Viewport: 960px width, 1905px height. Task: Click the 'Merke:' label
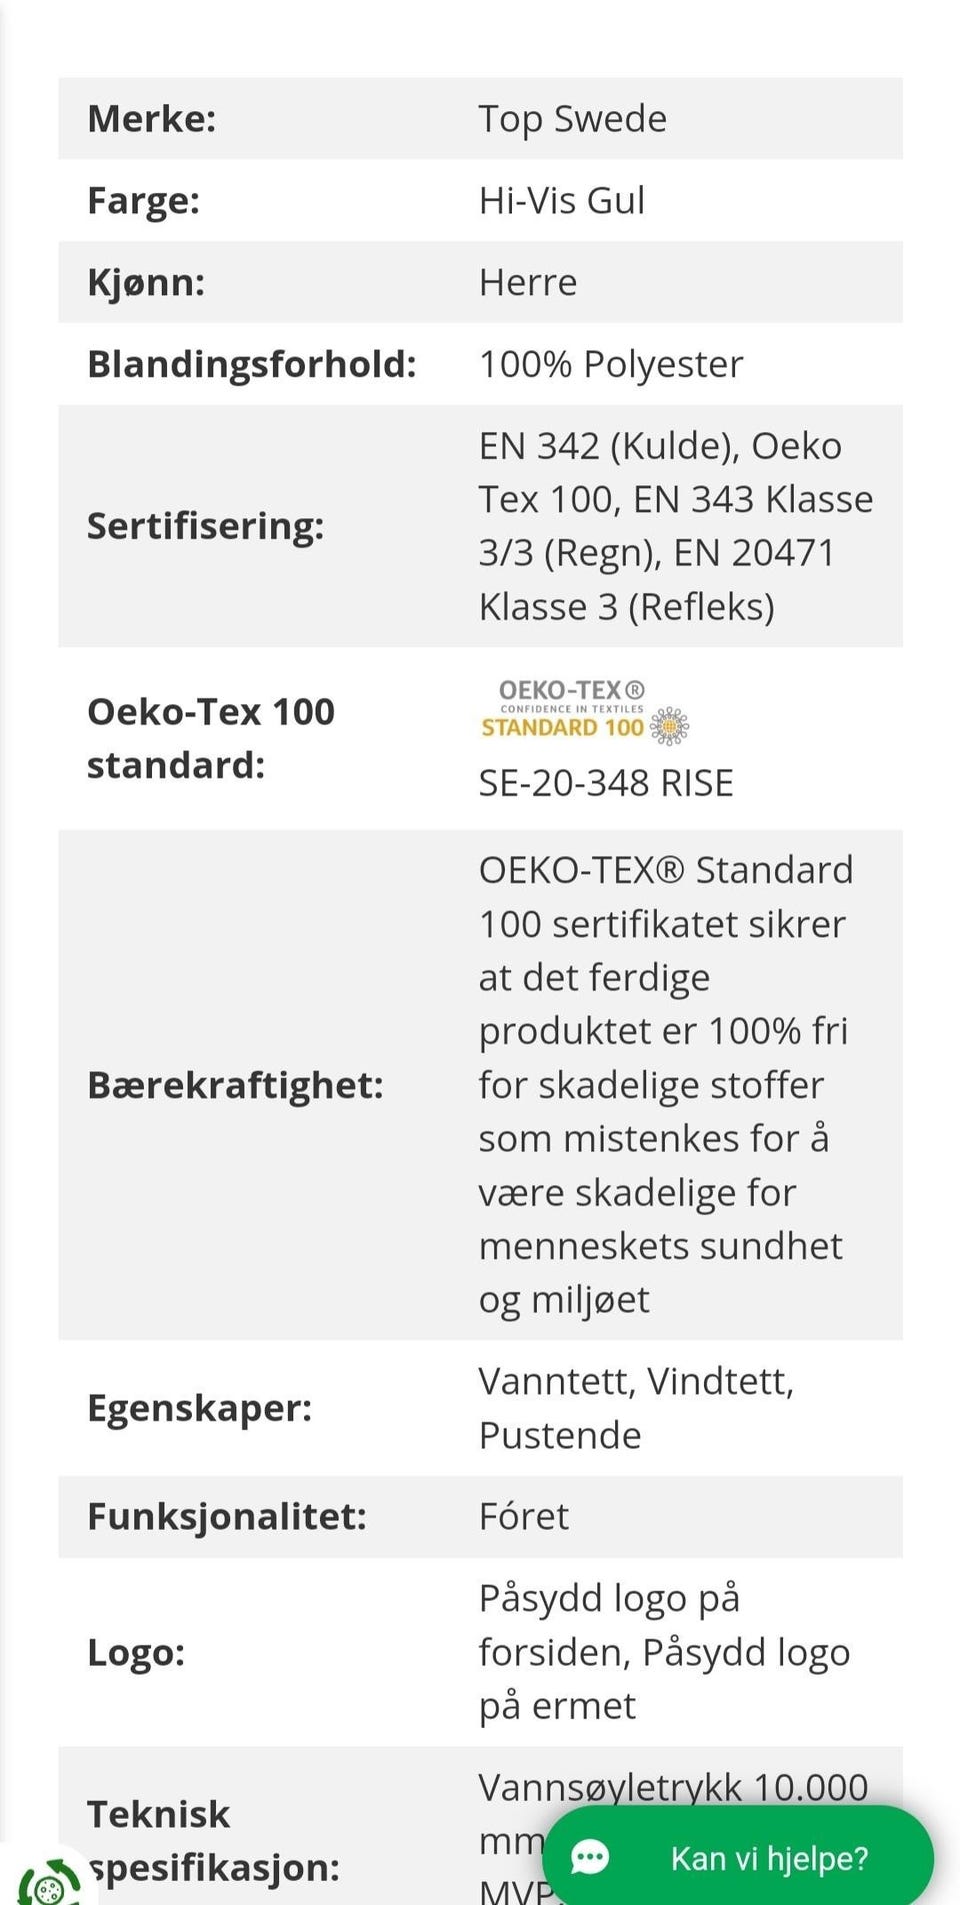point(152,119)
